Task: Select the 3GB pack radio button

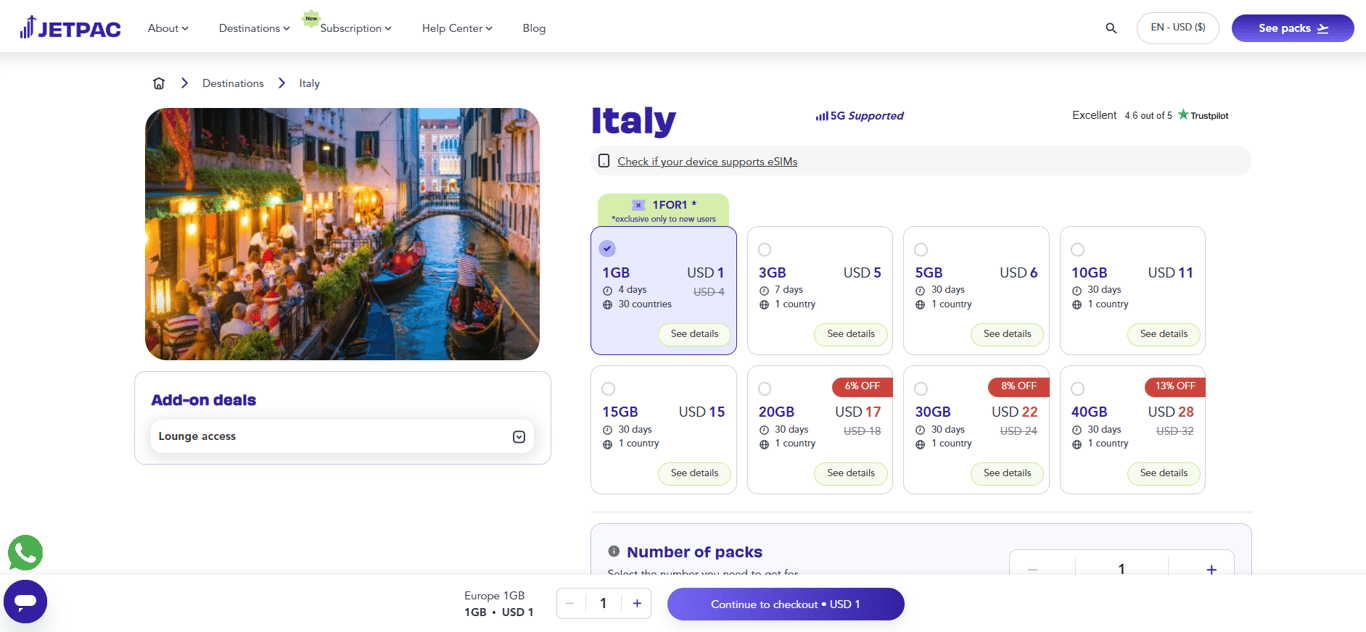Action: click(x=765, y=249)
